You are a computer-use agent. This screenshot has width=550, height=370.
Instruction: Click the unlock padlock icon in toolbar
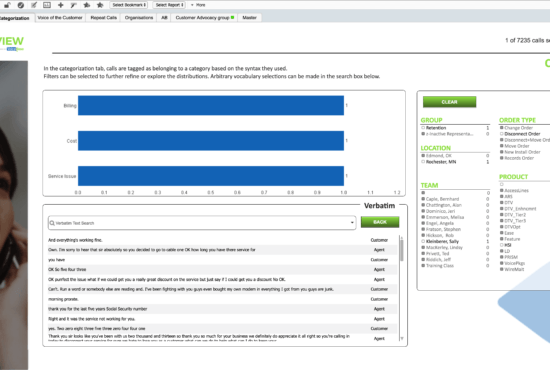(7, 5)
